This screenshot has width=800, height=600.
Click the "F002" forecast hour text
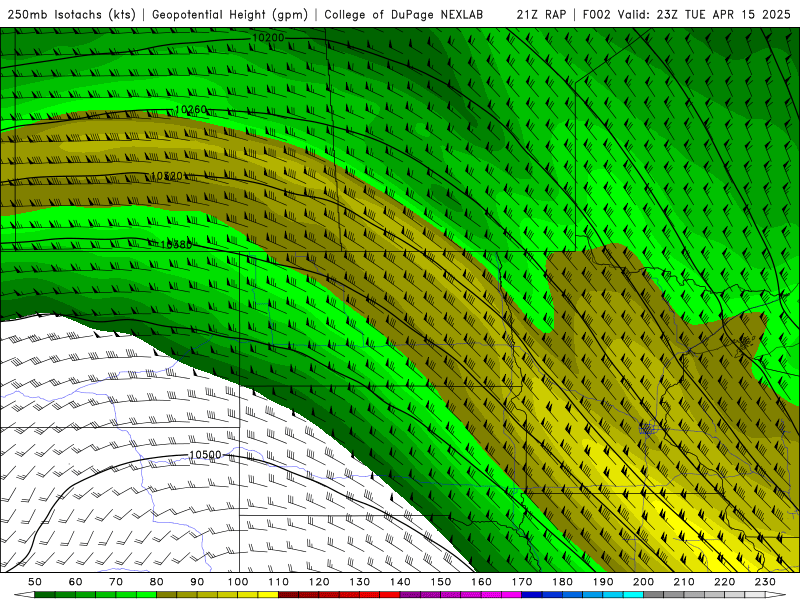tap(596, 14)
